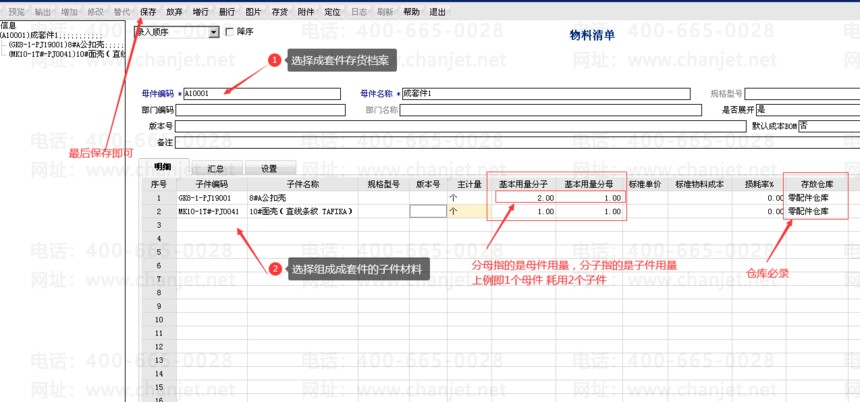Click cell GKB-1-PJ19001 in 子件编码 column
This screenshot has height=402, width=860.
click(x=212, y=198)
